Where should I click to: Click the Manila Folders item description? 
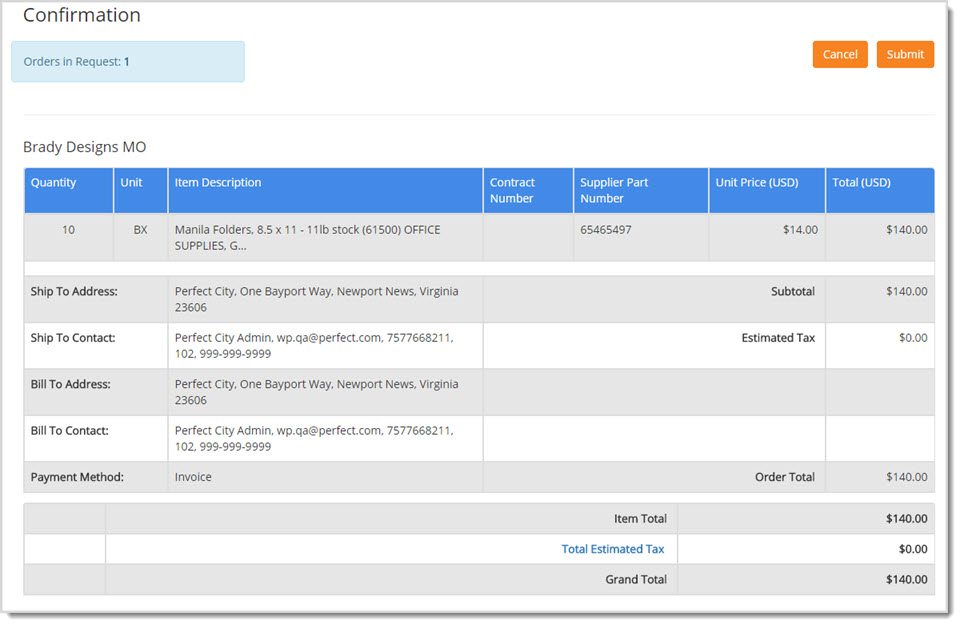tap(307, 238)
